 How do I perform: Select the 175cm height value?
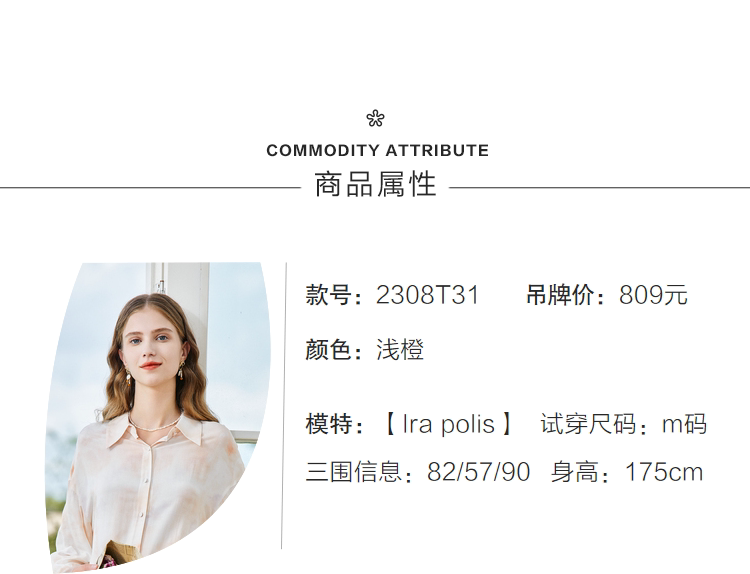[x=664, y=472]
